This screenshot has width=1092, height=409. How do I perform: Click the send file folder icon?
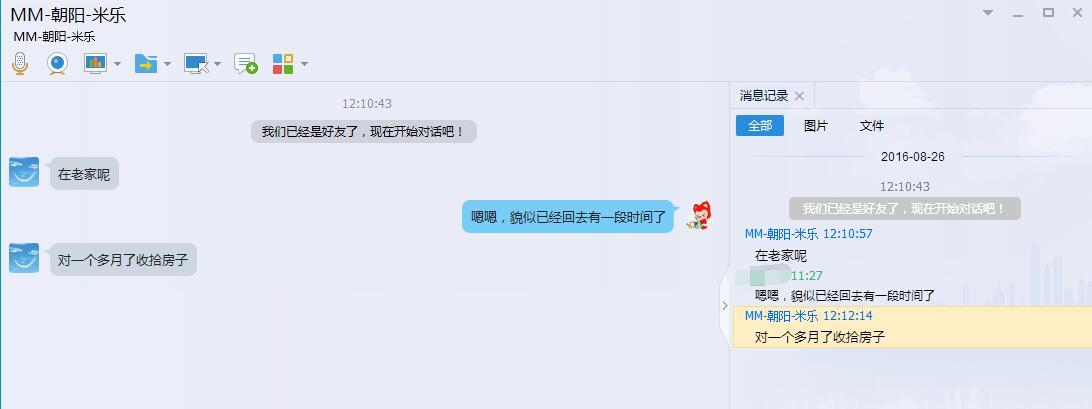pos(146,63)
